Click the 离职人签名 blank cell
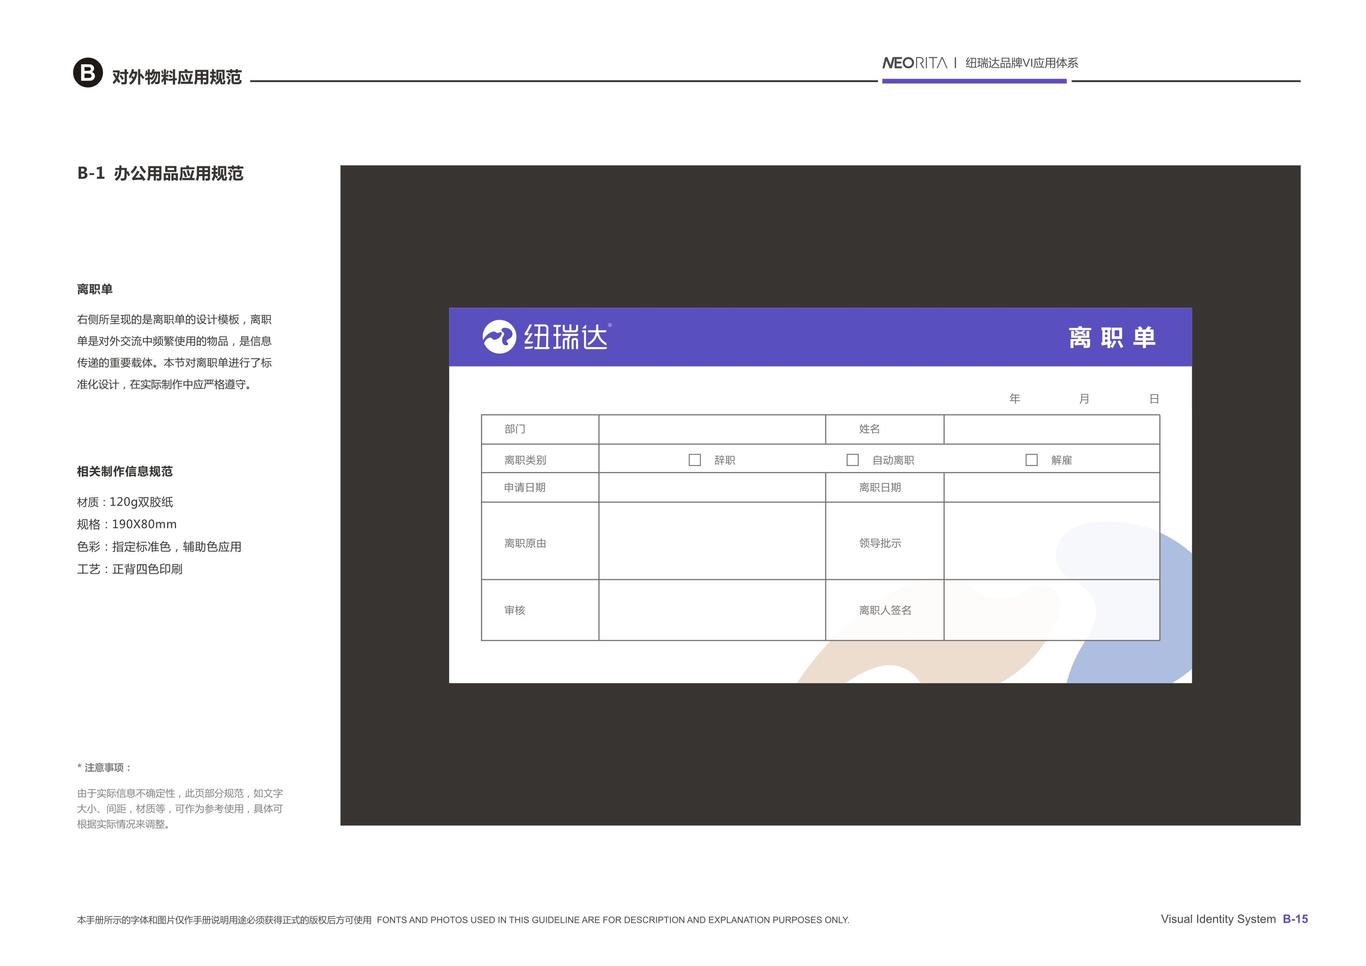 pos(1052,610)
